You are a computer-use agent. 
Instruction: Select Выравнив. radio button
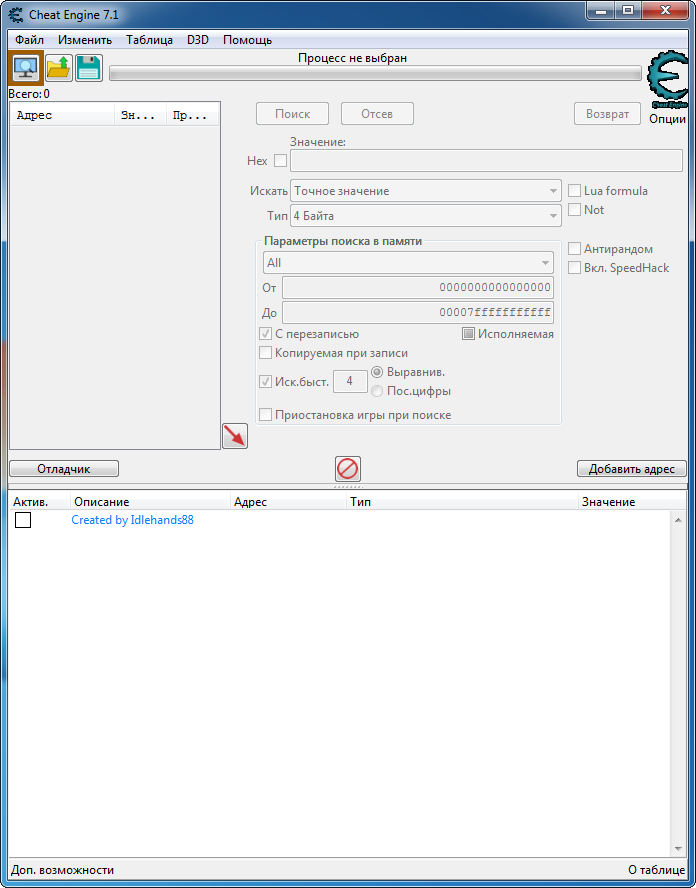[377, 372]
